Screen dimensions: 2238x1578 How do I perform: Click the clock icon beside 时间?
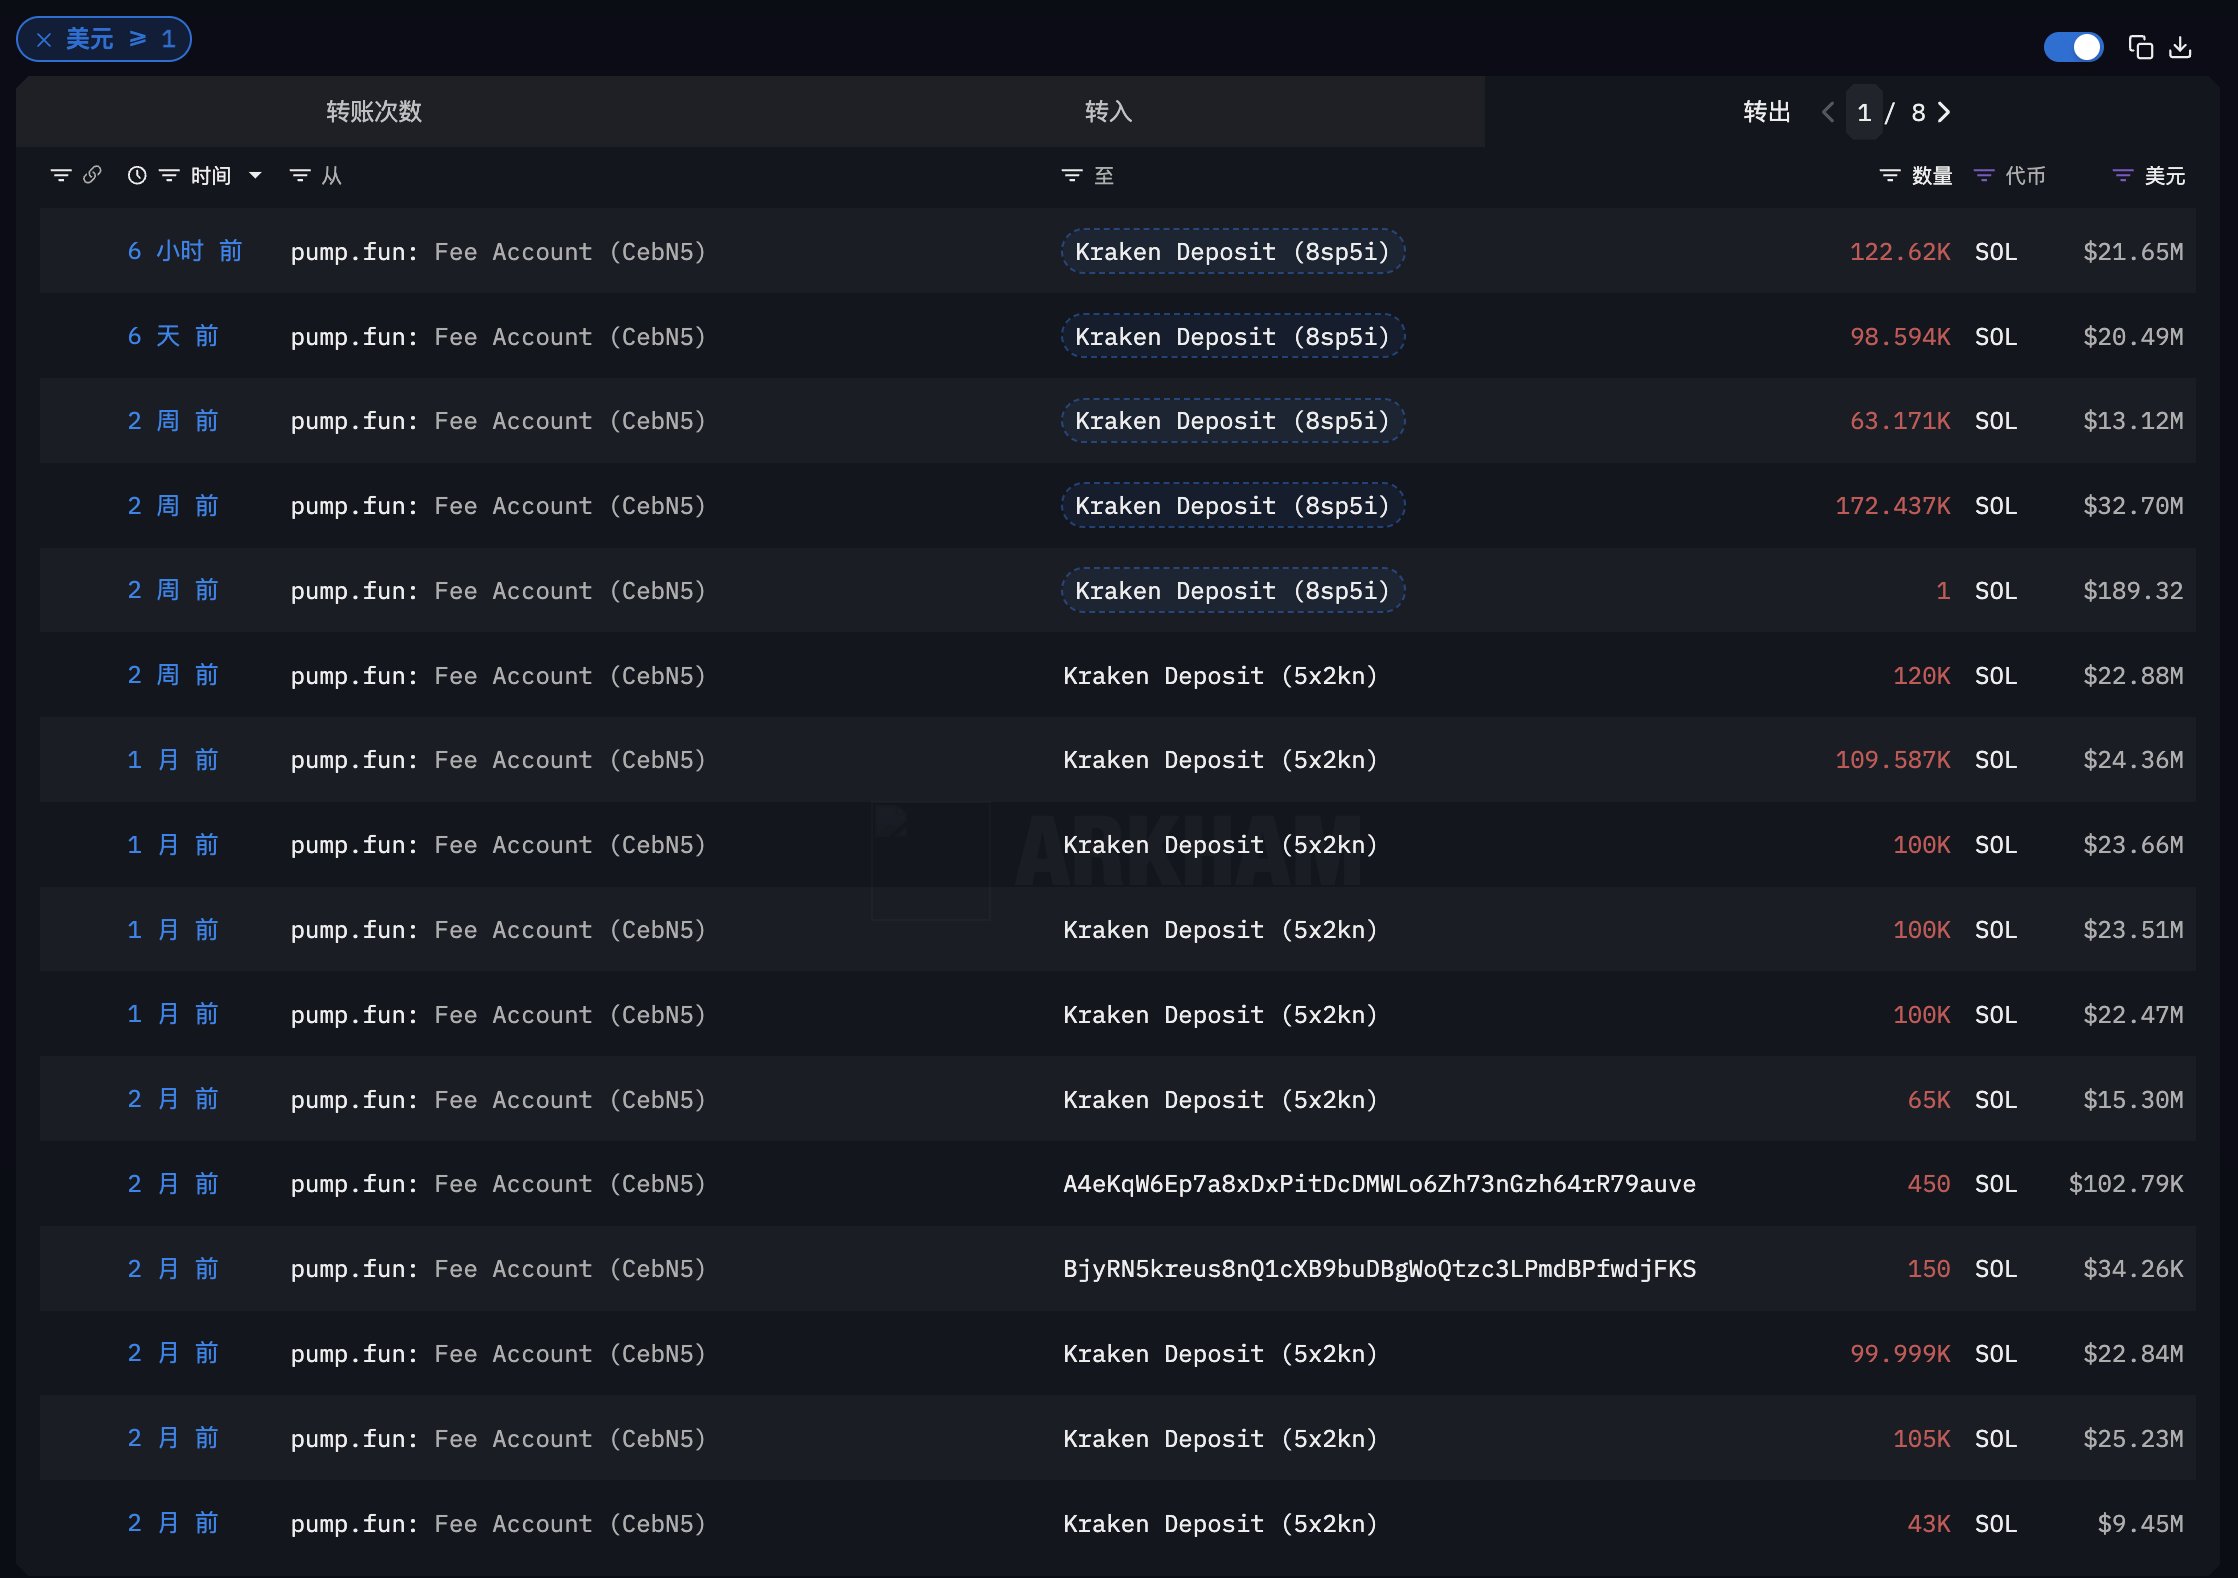coord(137,175)
